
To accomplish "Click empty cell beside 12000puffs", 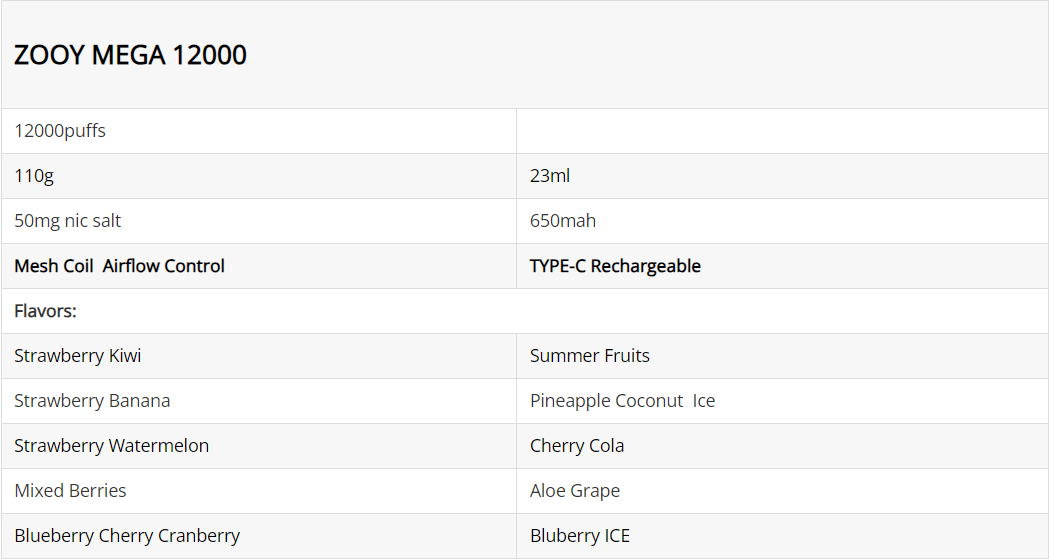I will tap(782, 131).
